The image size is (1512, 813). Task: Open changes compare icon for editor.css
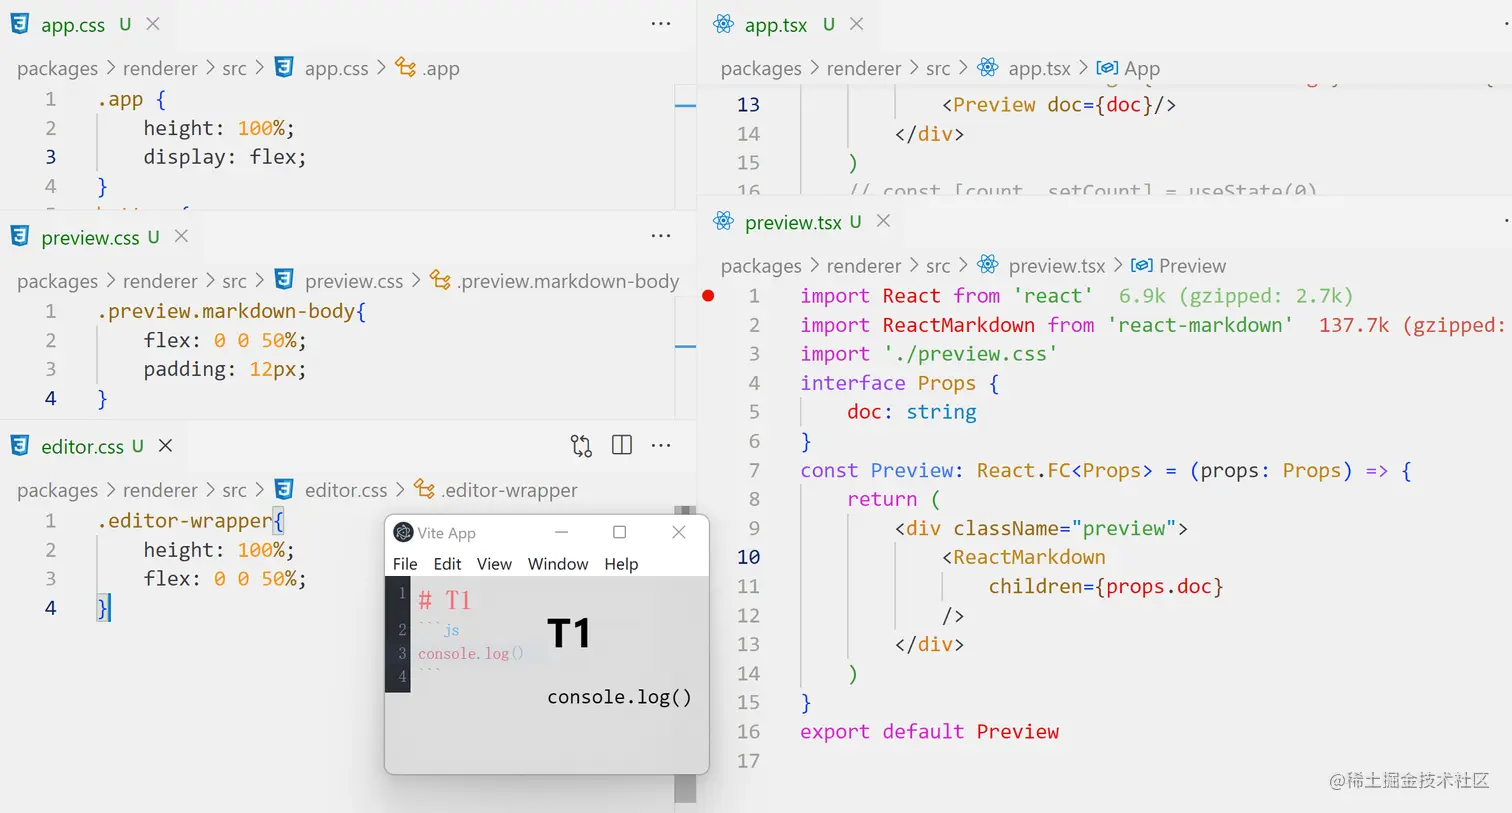click(x=581, y=446)
